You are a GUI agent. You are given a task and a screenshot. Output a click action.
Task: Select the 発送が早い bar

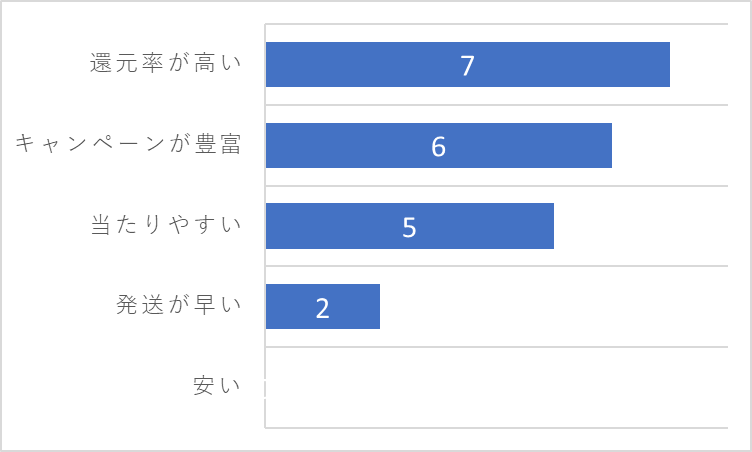click(x=323, y=307)
